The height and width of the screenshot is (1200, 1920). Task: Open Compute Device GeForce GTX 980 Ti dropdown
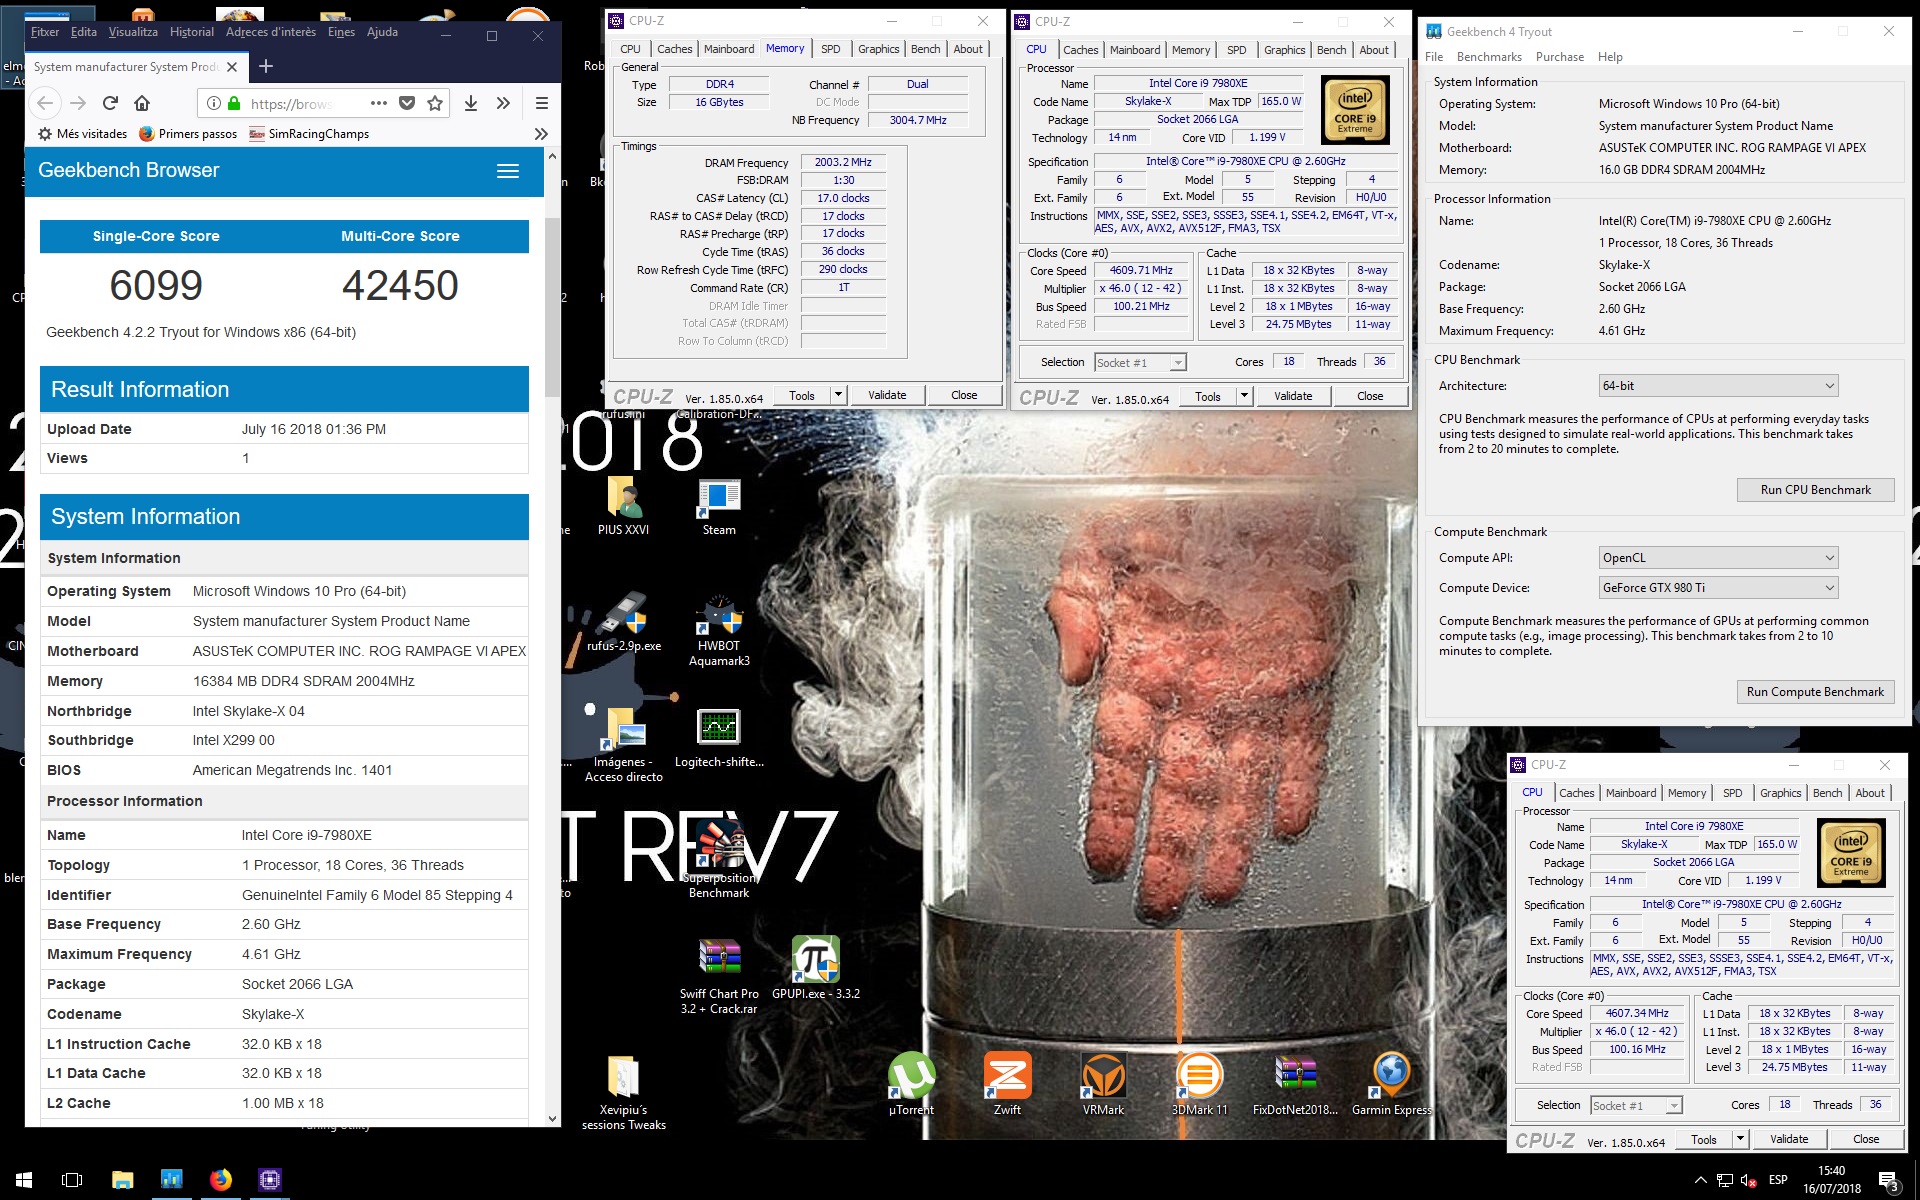(1718, 588)
